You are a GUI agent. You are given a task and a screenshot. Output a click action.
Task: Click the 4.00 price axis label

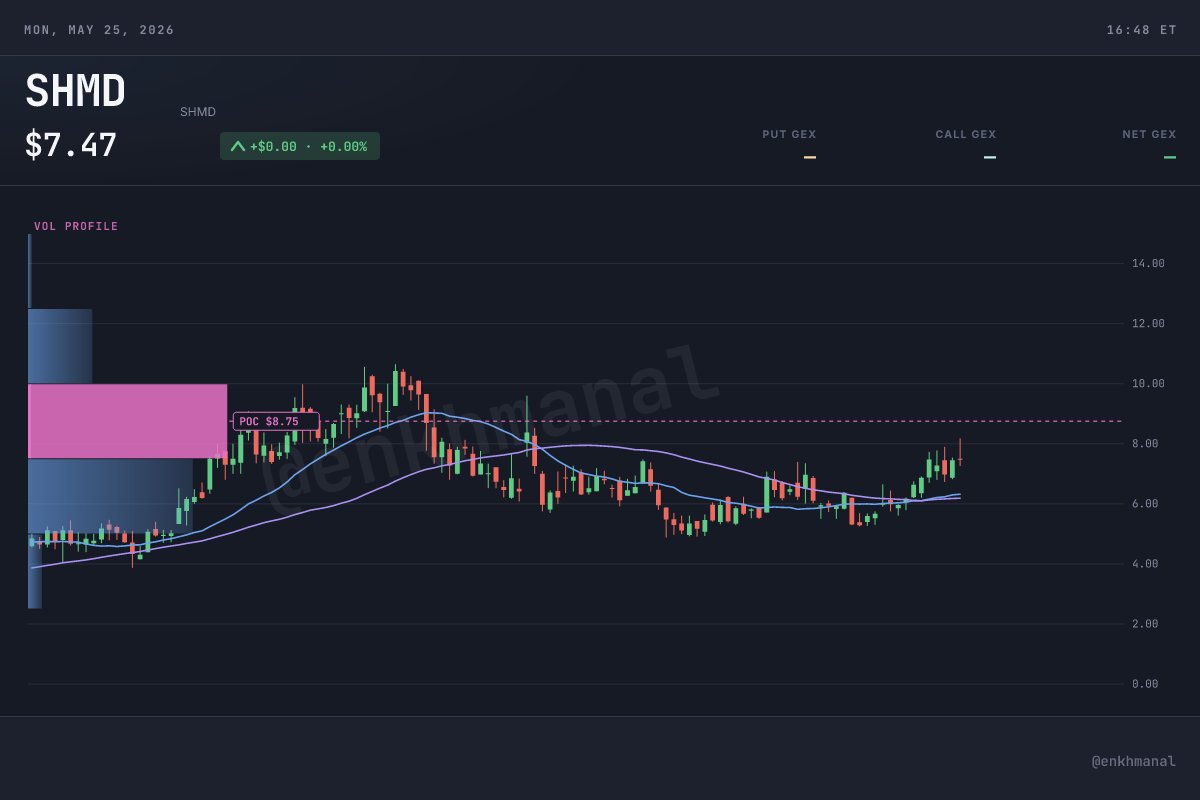[x=1145, y=563]
